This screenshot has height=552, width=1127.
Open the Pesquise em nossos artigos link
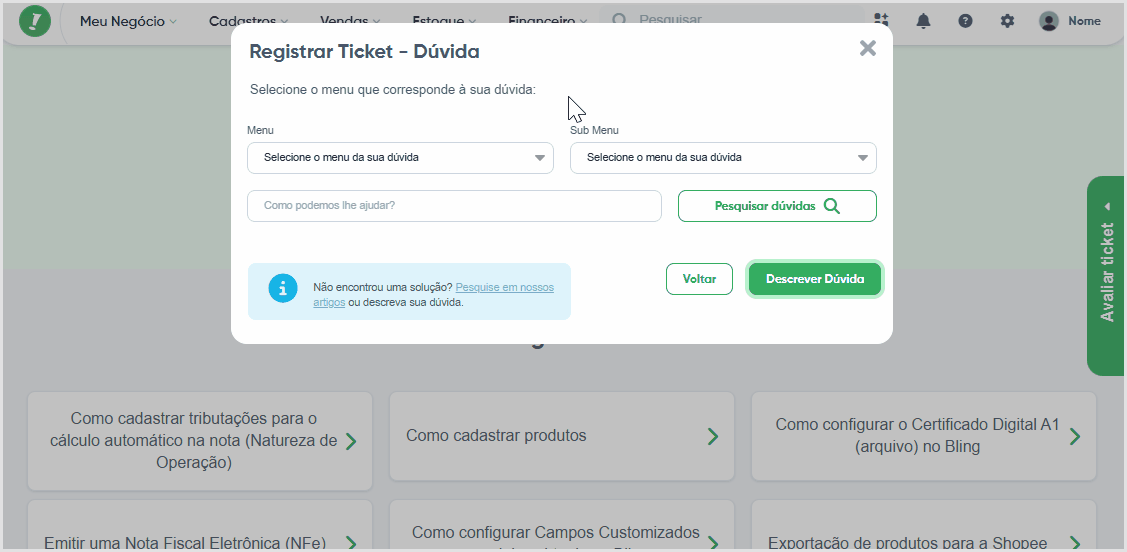(x=433, y=295)
